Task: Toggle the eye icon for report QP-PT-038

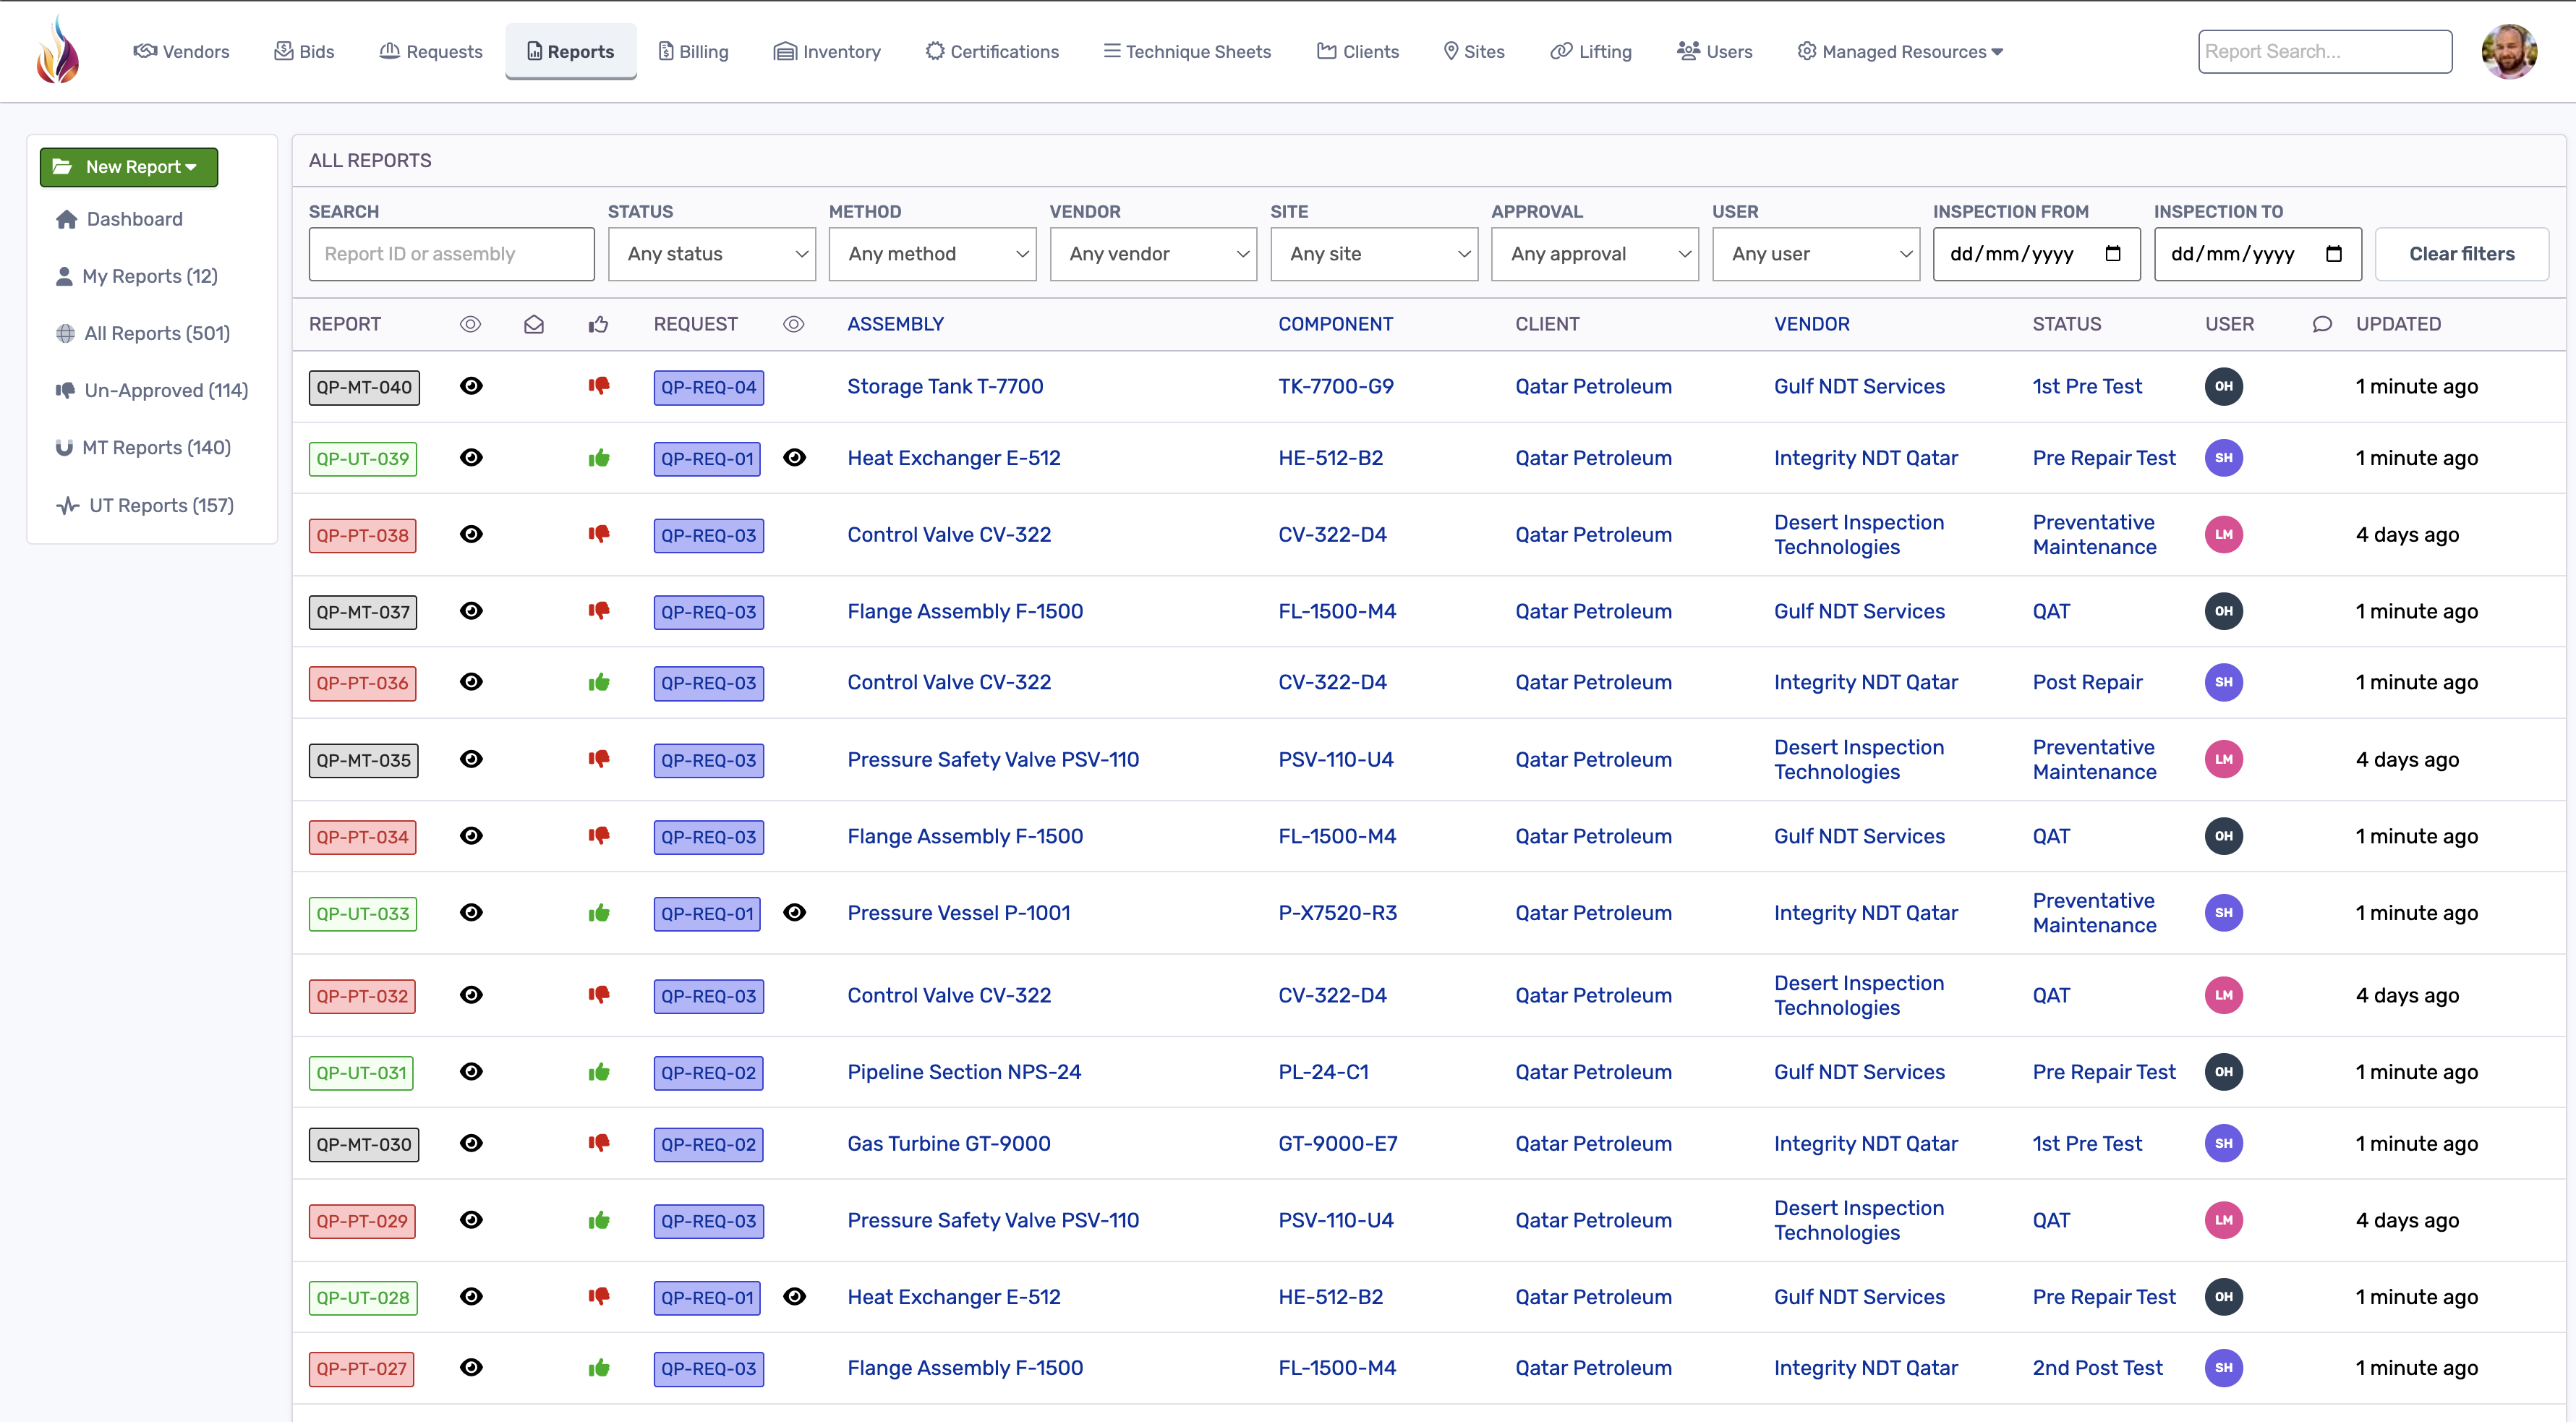Action: point(471,534)
